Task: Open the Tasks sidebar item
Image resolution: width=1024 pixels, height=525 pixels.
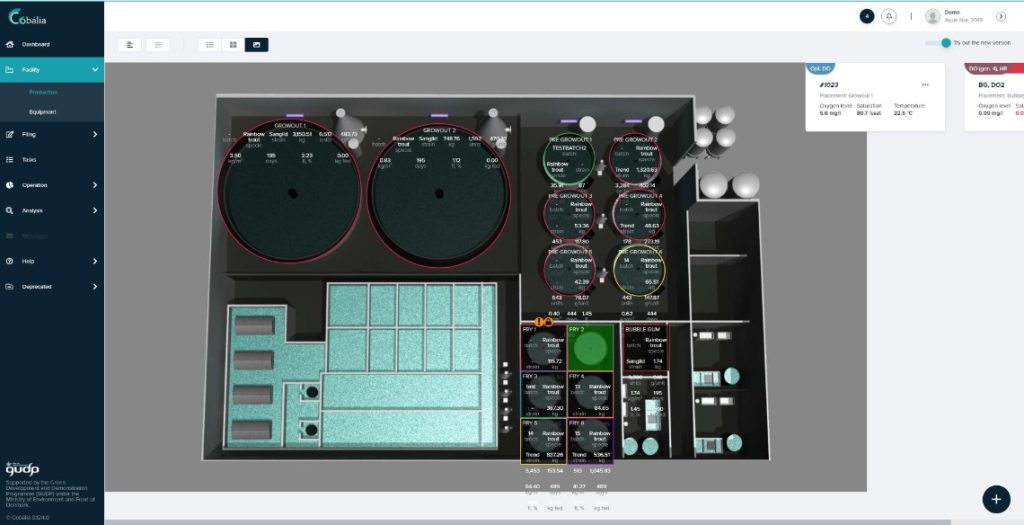Action: tap(29, 160)
